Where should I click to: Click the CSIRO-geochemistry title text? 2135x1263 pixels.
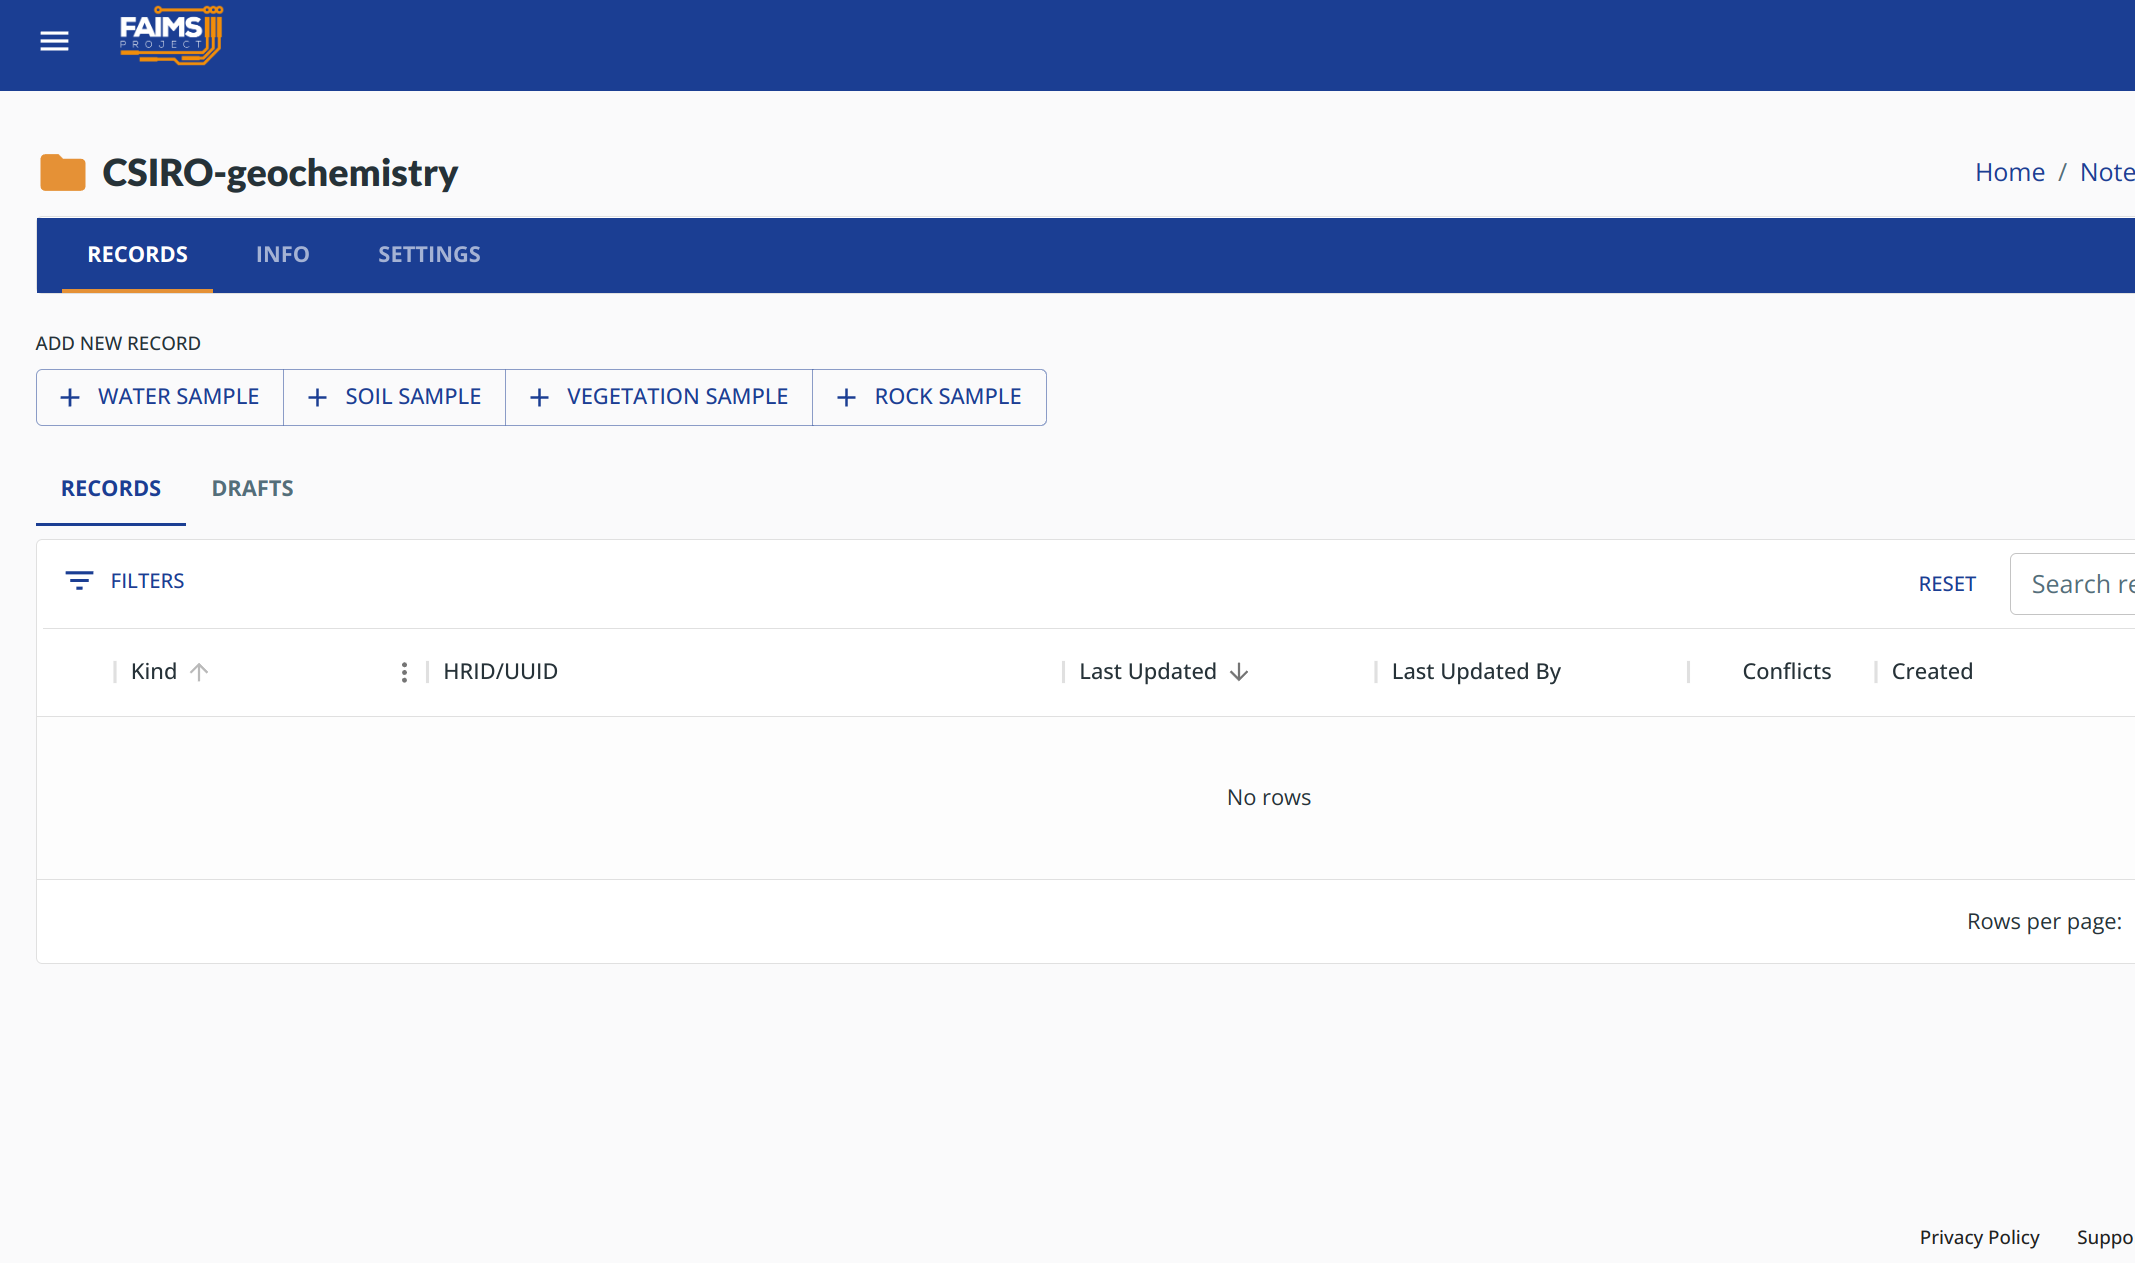(280, 172)
